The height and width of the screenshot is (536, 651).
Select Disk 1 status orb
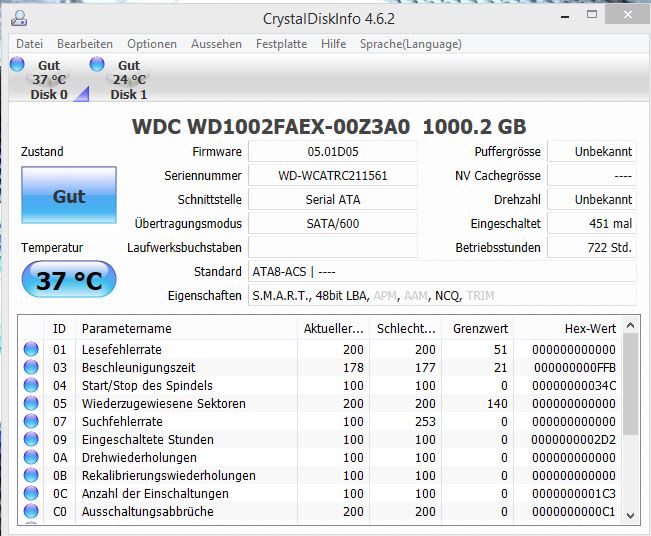[x=97, y=64]
